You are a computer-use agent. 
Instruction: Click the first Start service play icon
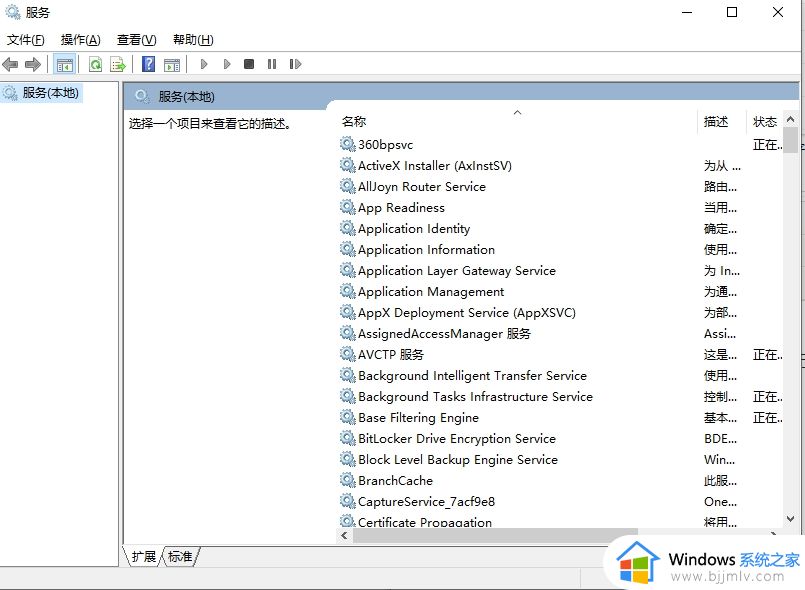click(x=204, y=64)
